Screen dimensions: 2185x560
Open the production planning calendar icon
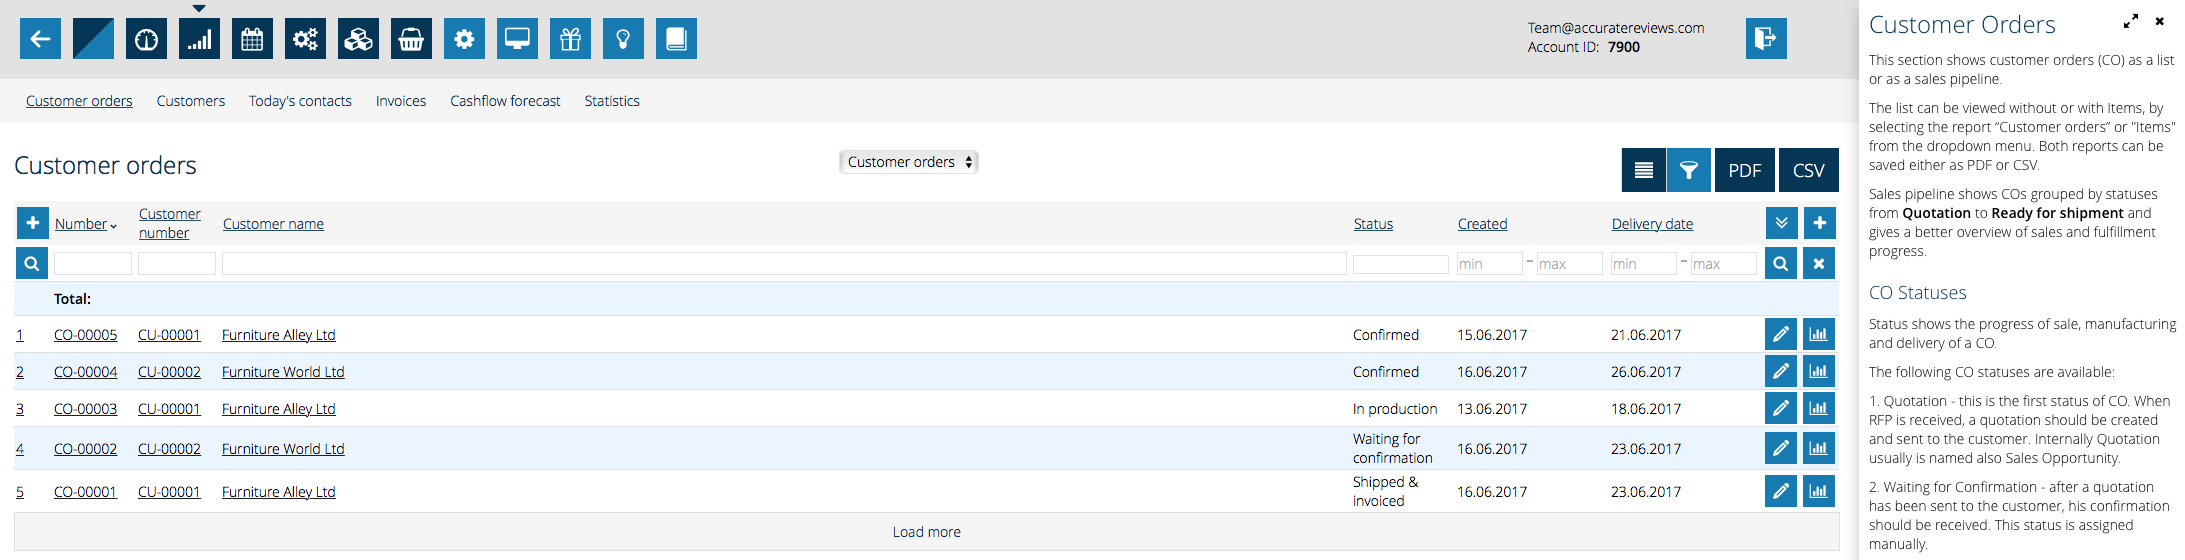click(252, 39)
